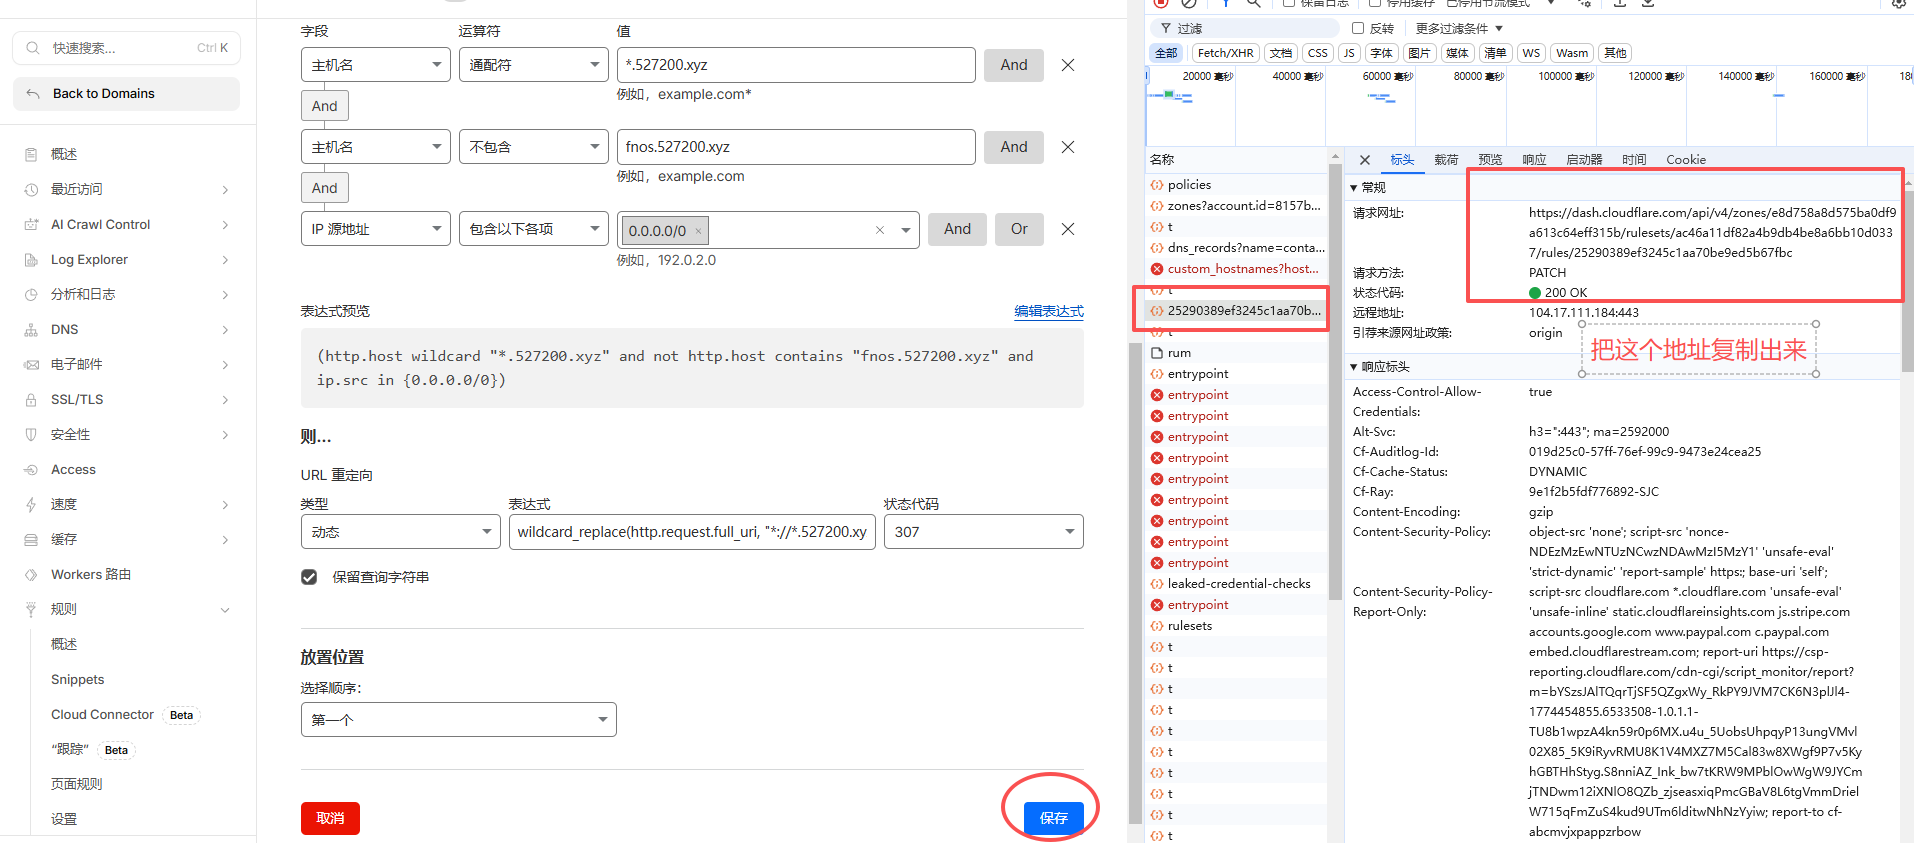Open the Cookie tab in DevTools
This screenshot has width=1914, height=843.
click(x=1686, y=160)
